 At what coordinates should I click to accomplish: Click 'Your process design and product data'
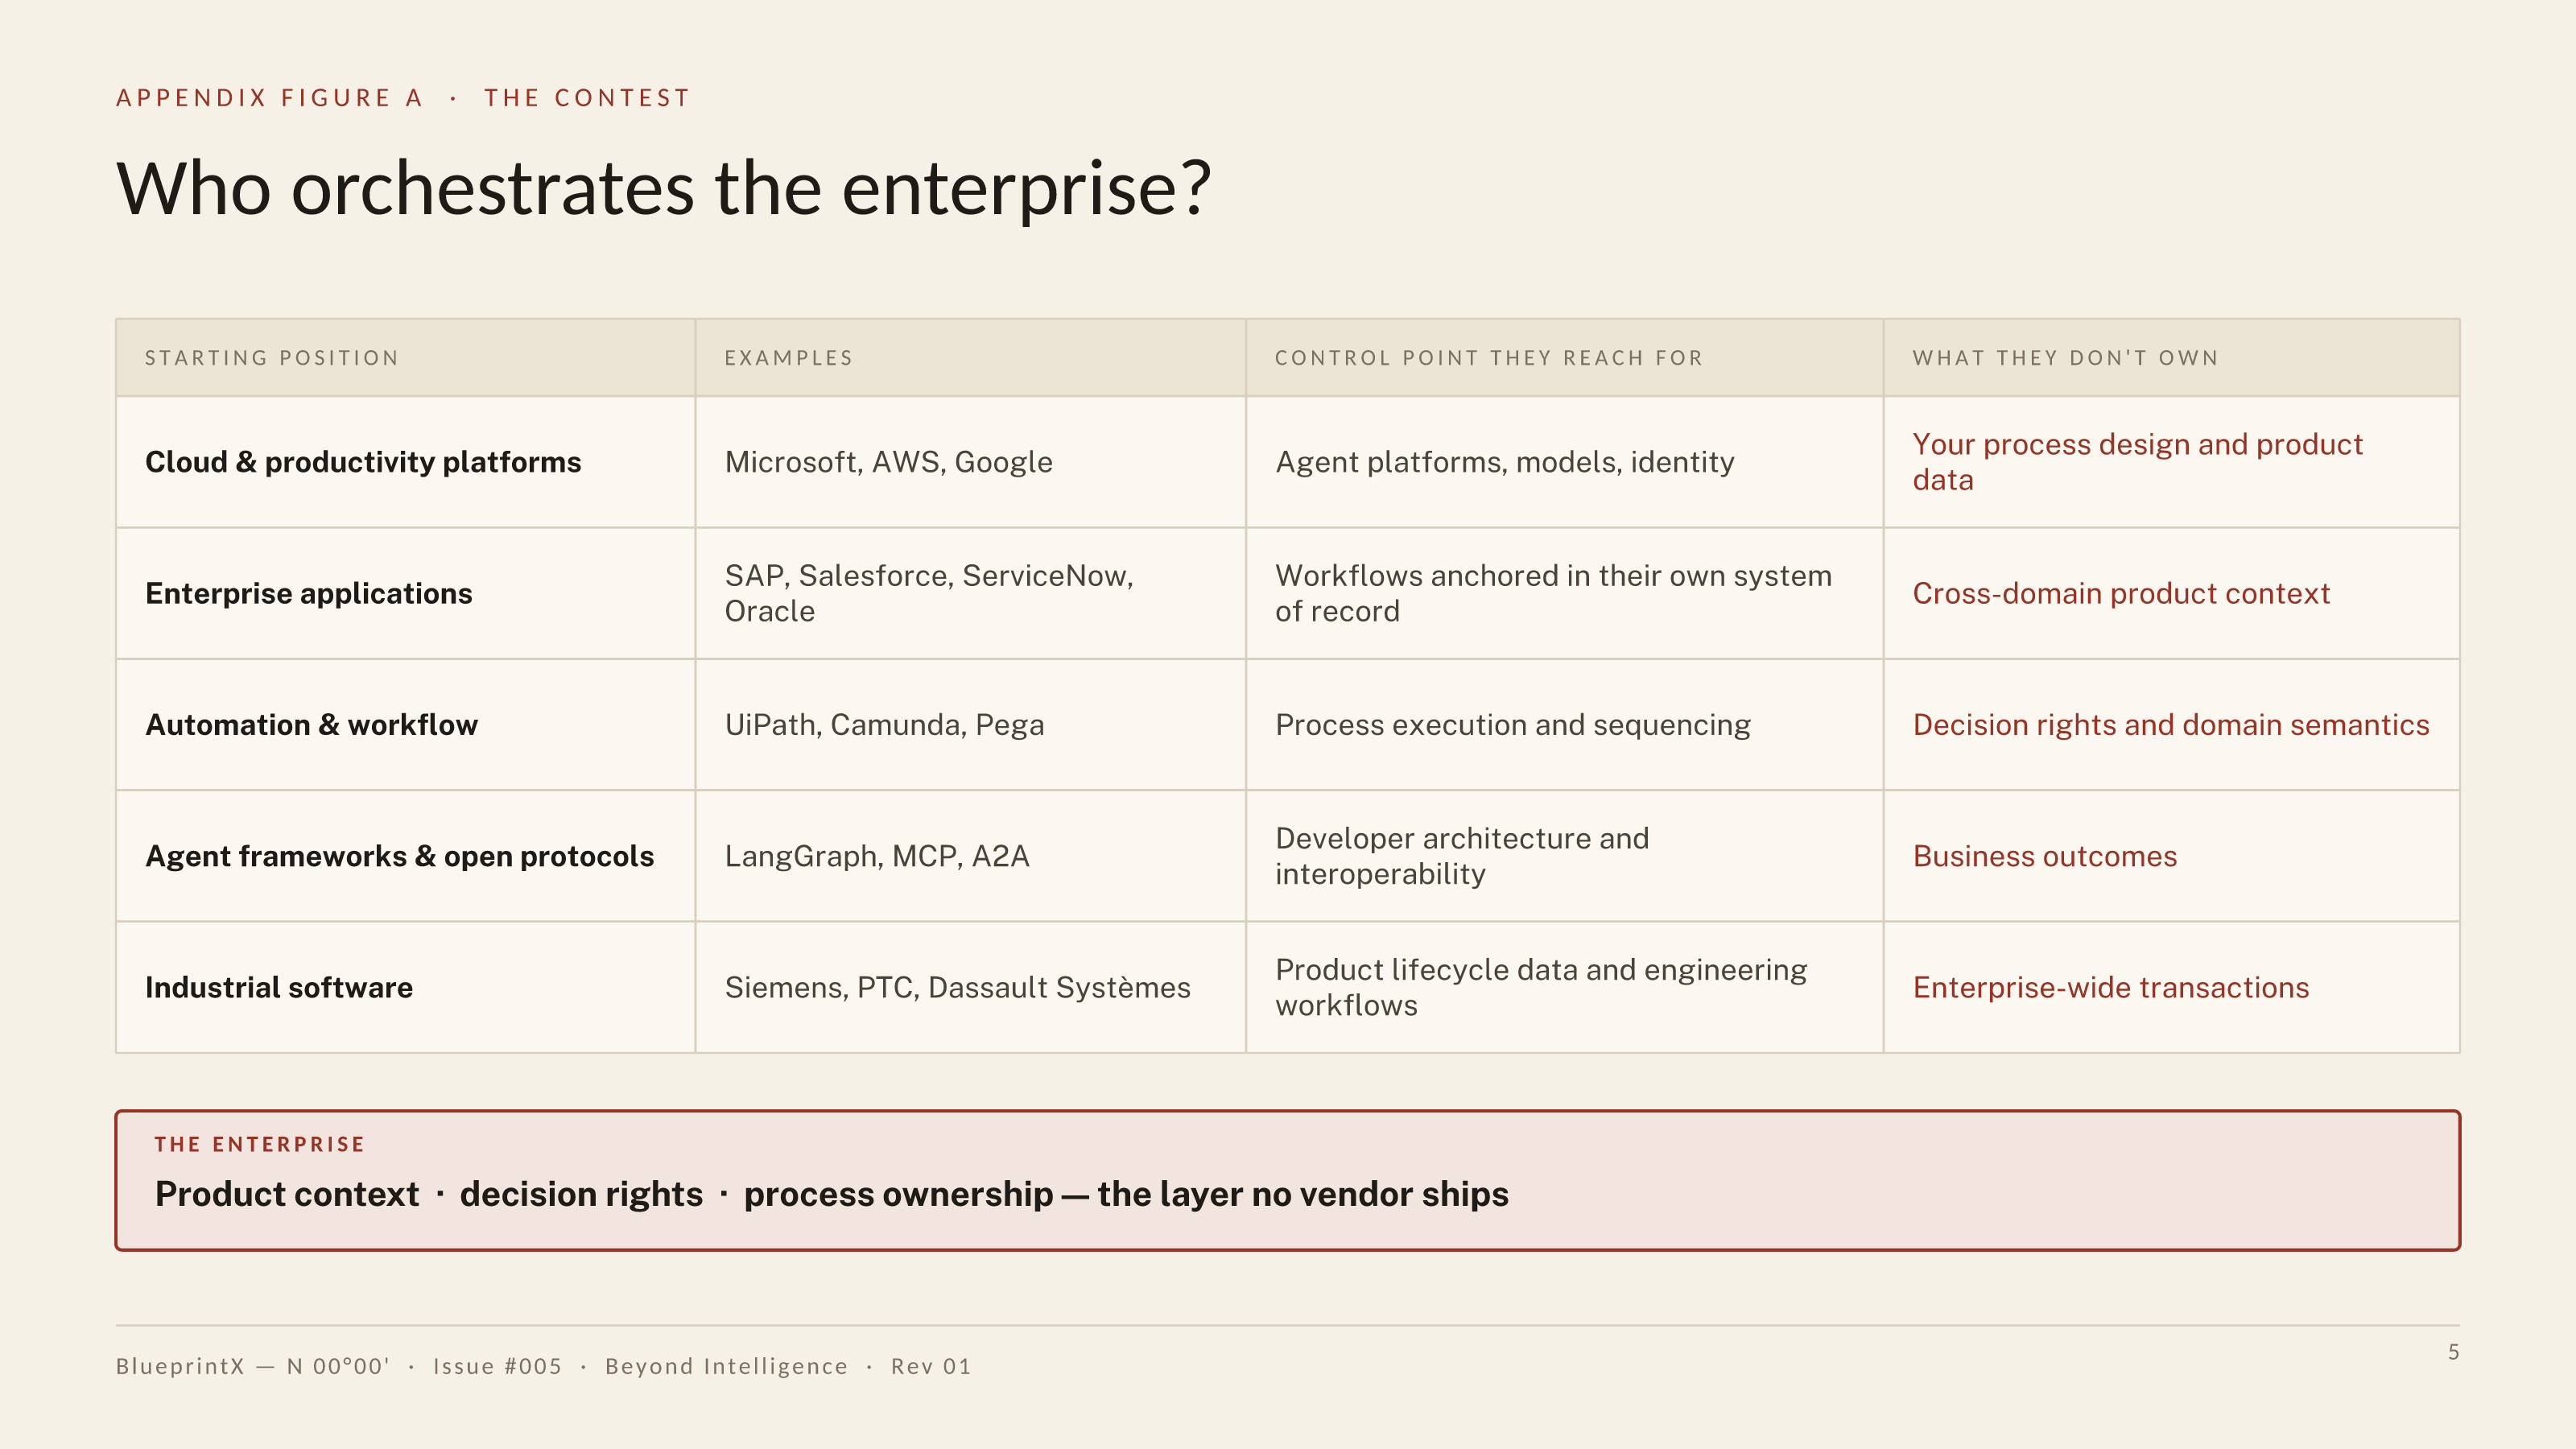(2138, 462)
